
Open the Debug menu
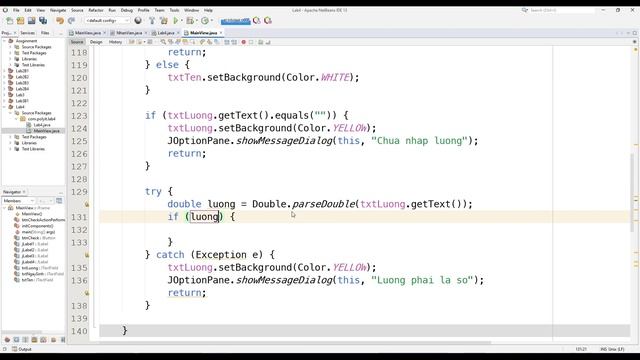127,10
